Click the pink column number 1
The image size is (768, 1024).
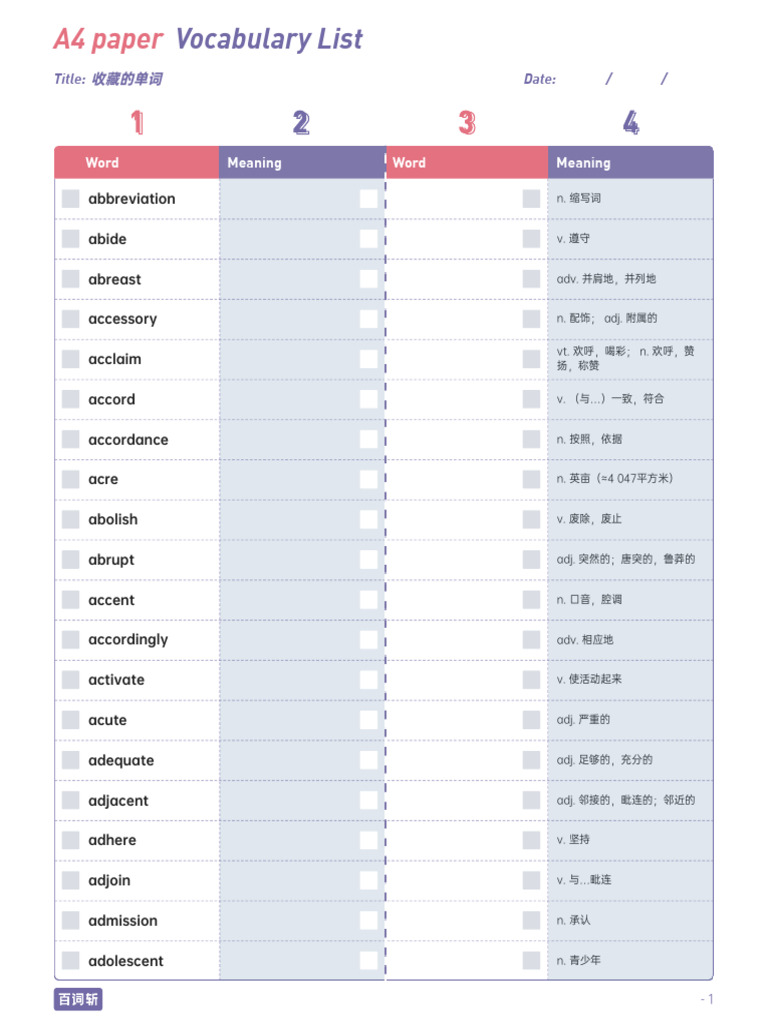[x=137, y=123]
